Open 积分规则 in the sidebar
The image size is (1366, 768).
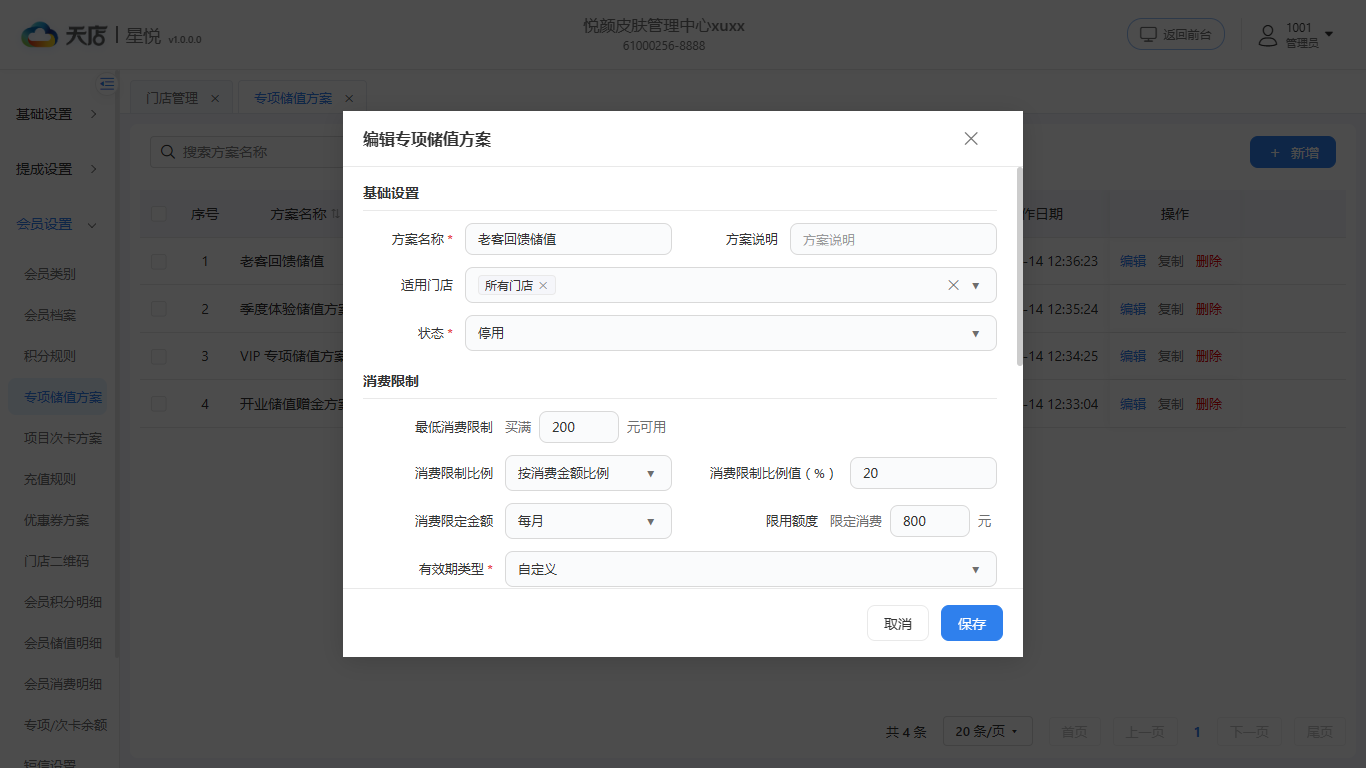coord(50,356)
